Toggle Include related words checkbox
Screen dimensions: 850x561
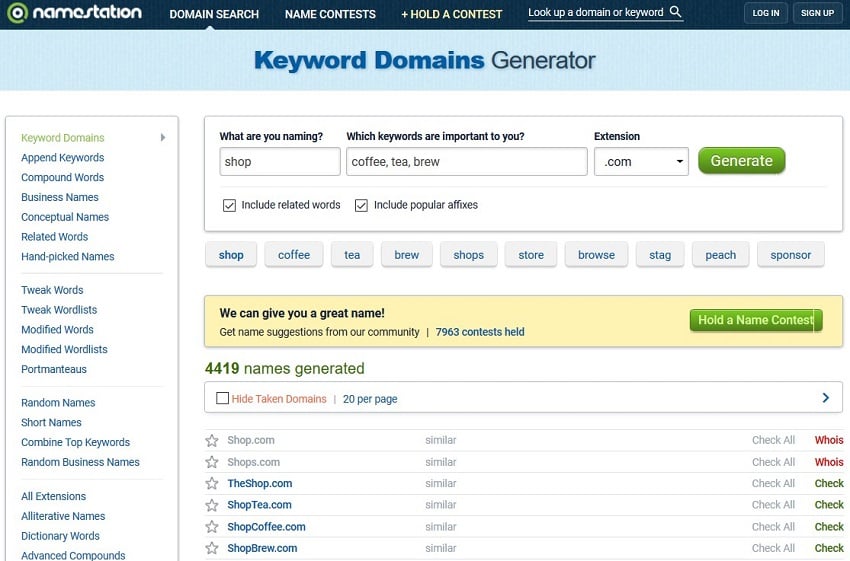point(229,205)
